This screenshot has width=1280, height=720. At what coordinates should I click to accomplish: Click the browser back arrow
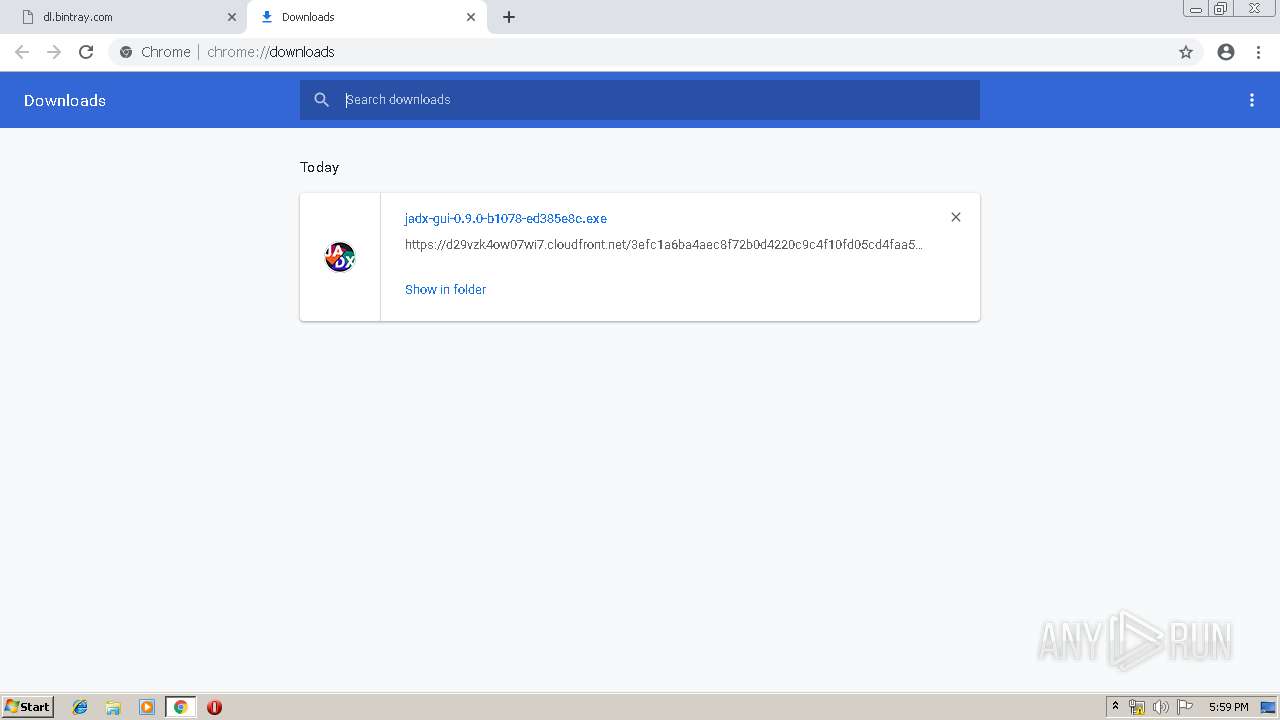click(22, 52)
